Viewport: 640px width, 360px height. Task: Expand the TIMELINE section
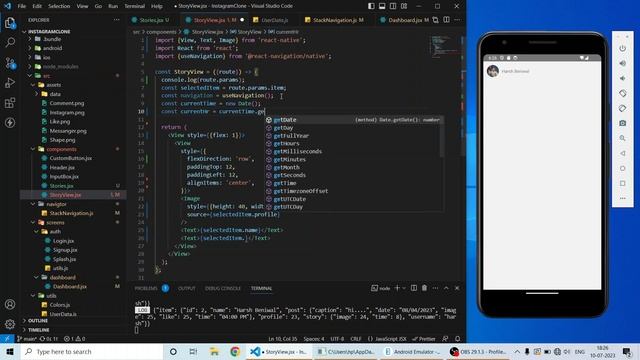pyautogui.click(x=38, y=330)
